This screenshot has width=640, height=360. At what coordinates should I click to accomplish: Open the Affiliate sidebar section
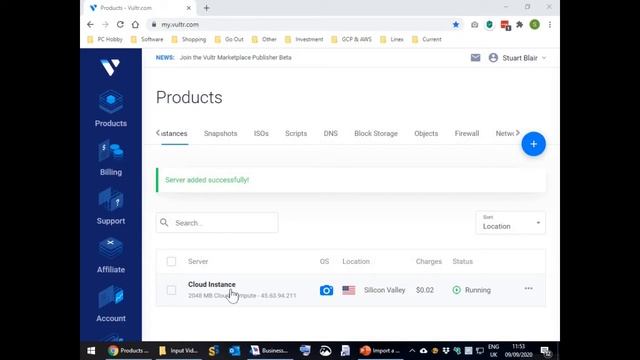pos(111,256)
